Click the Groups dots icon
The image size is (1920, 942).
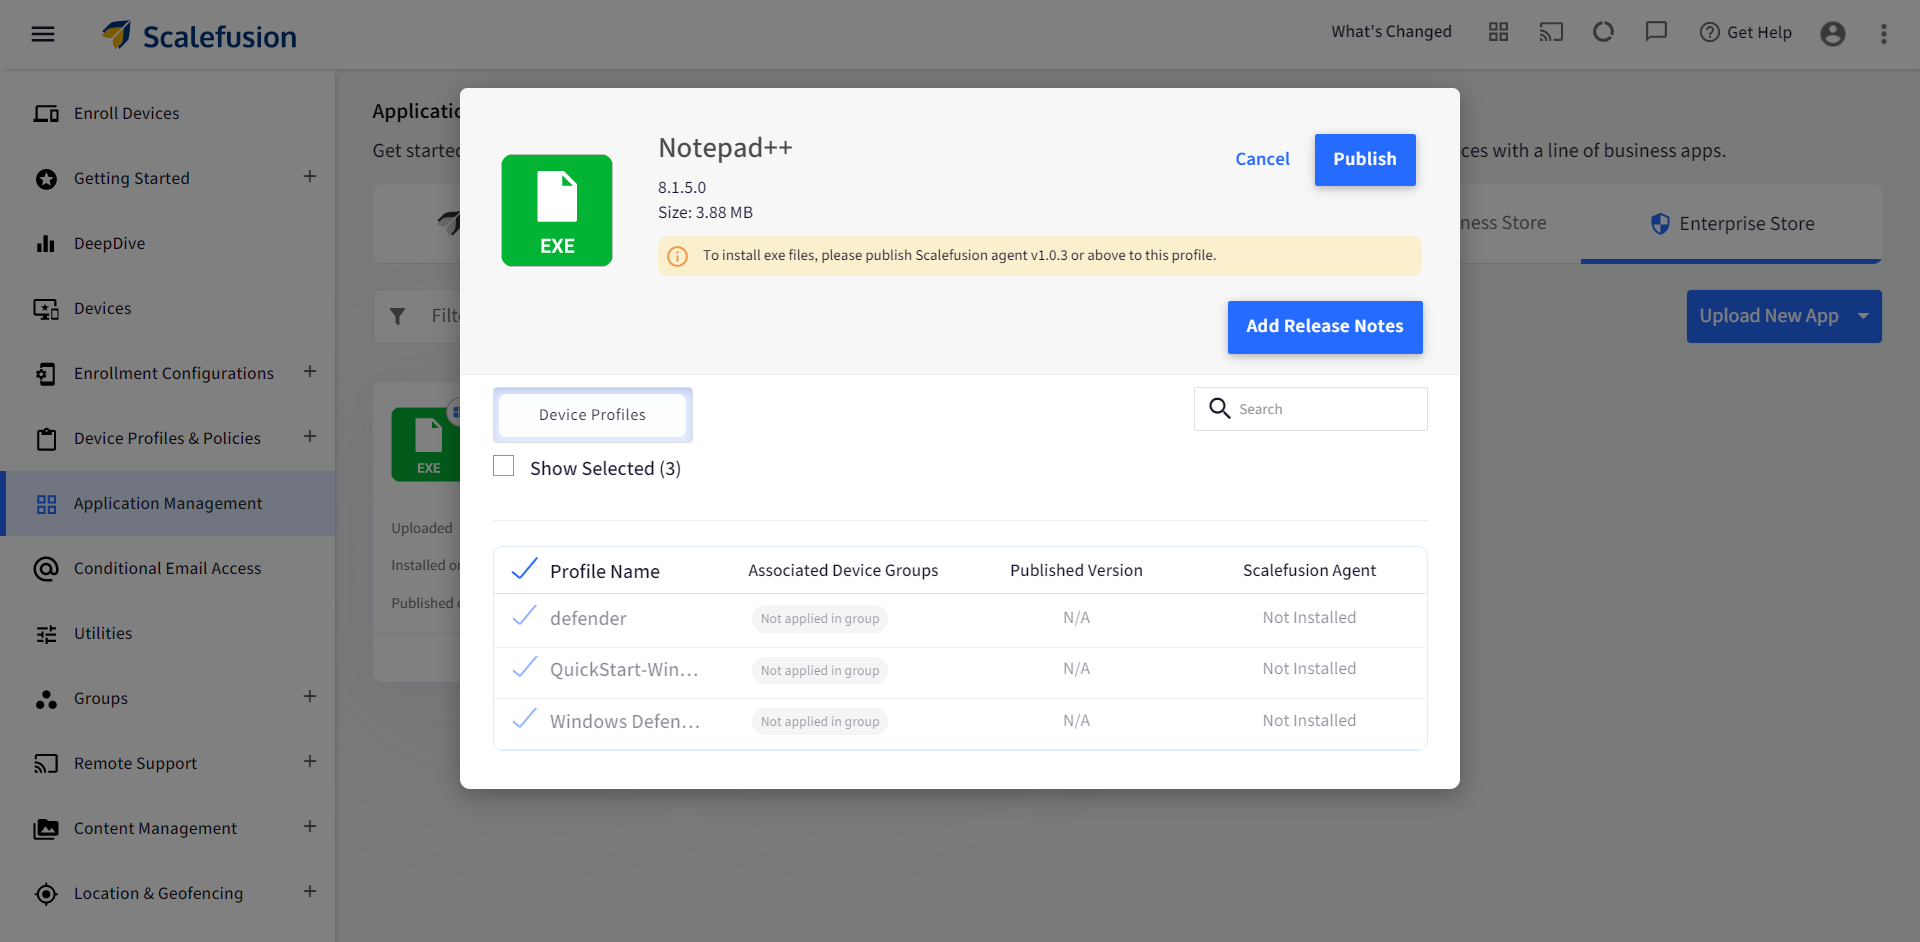pyautogui.click(x=46, y=699)
